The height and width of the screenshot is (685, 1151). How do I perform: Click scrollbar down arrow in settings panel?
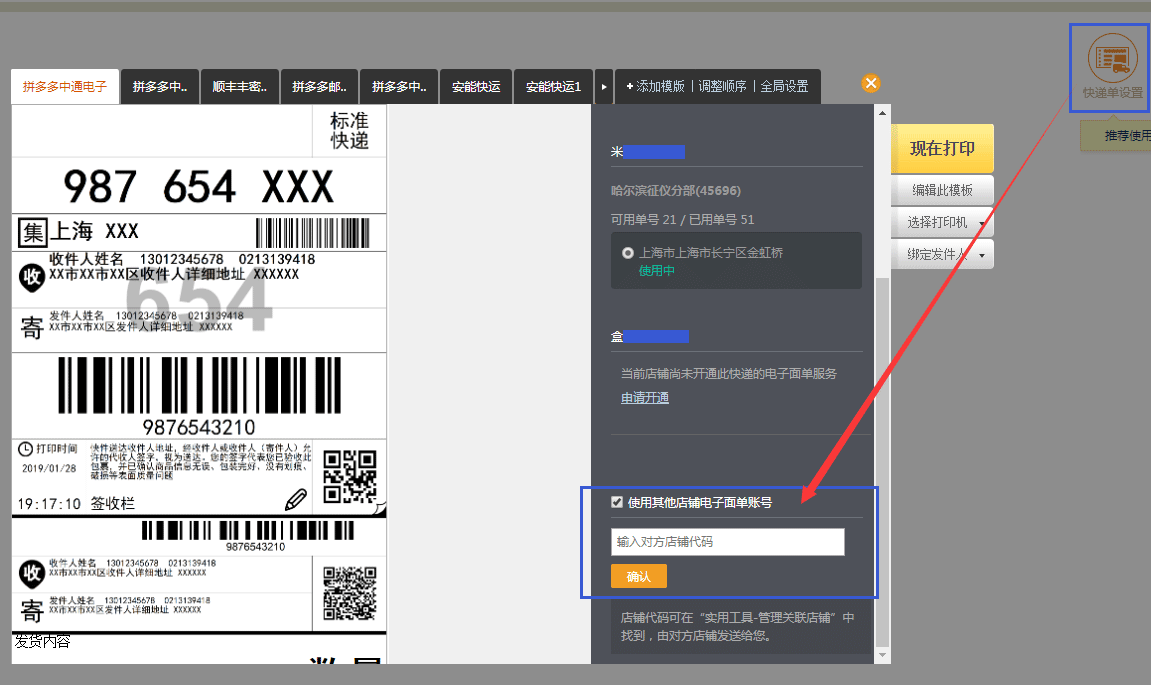click(x=882, y=655)
